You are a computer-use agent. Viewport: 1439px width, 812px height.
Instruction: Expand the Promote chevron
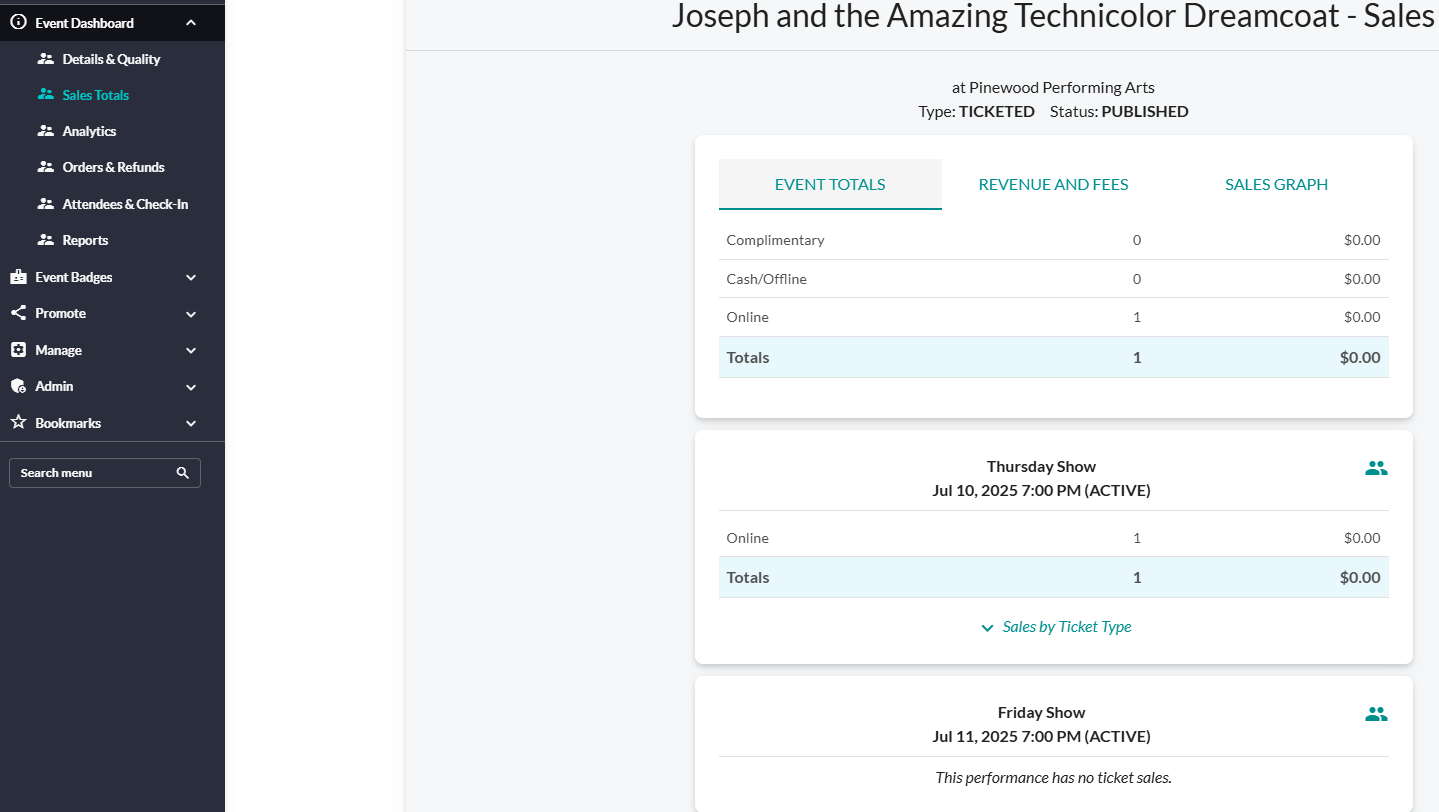[191, 314]
